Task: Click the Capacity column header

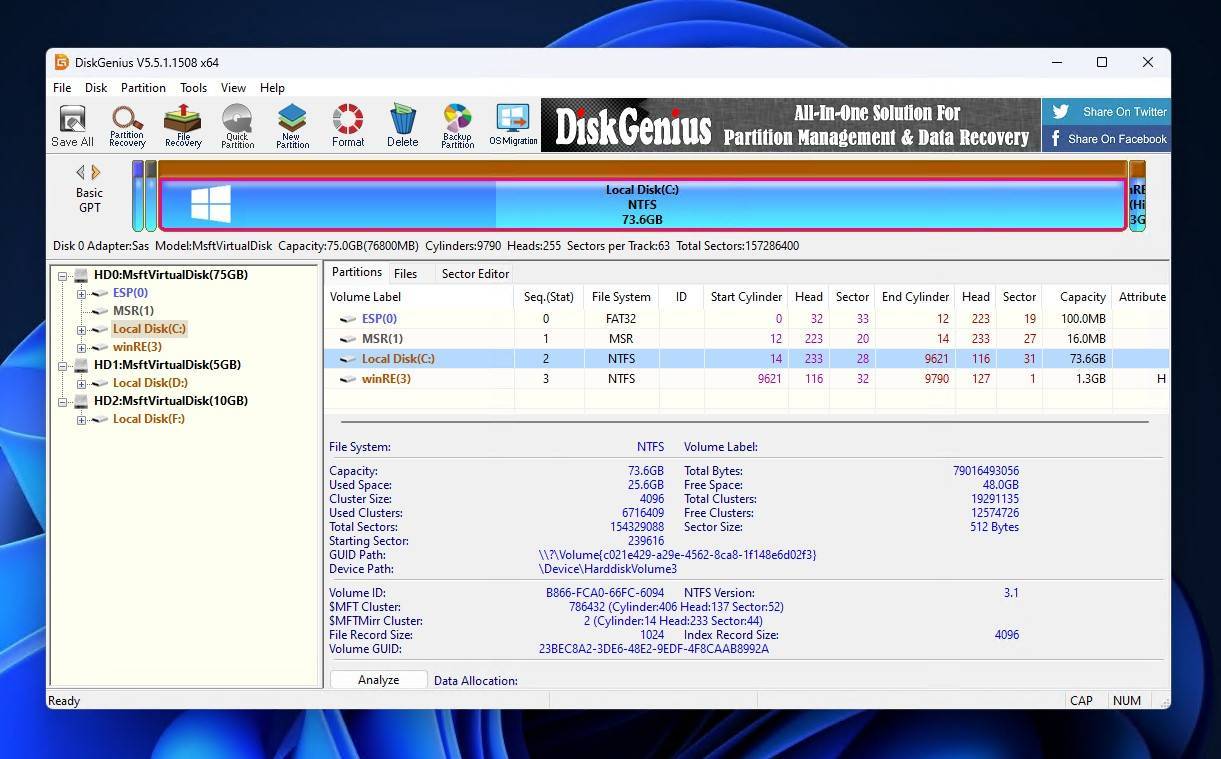Action: [x=1077, y=297]
